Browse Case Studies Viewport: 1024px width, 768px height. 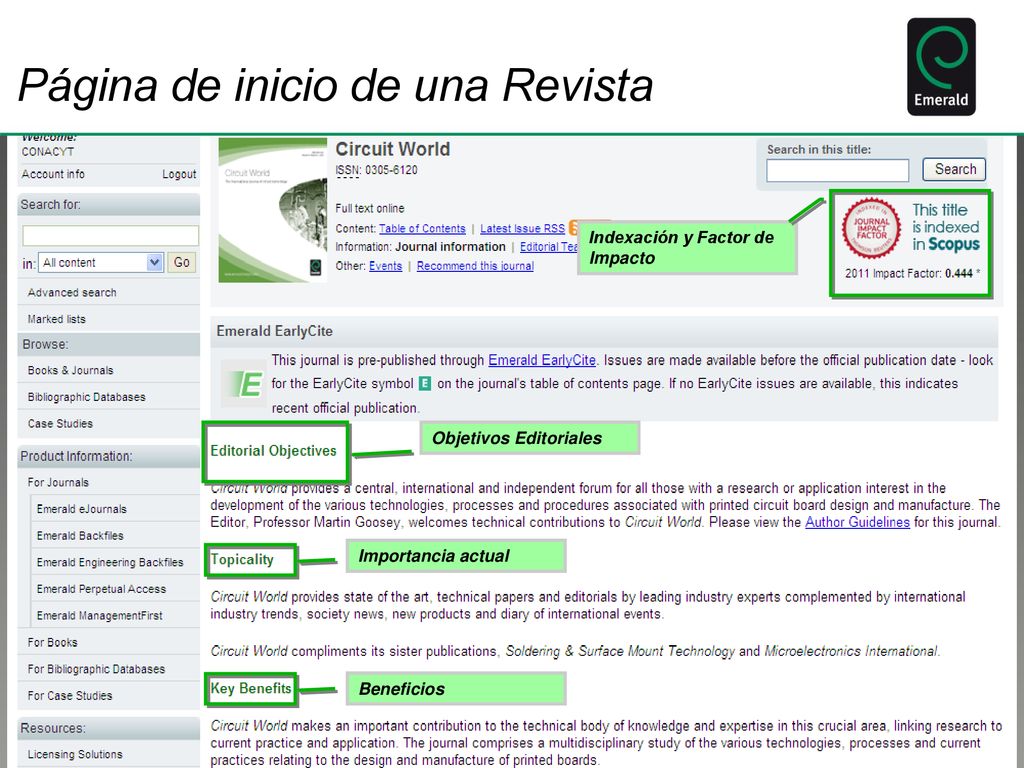(x=60, y=424)
